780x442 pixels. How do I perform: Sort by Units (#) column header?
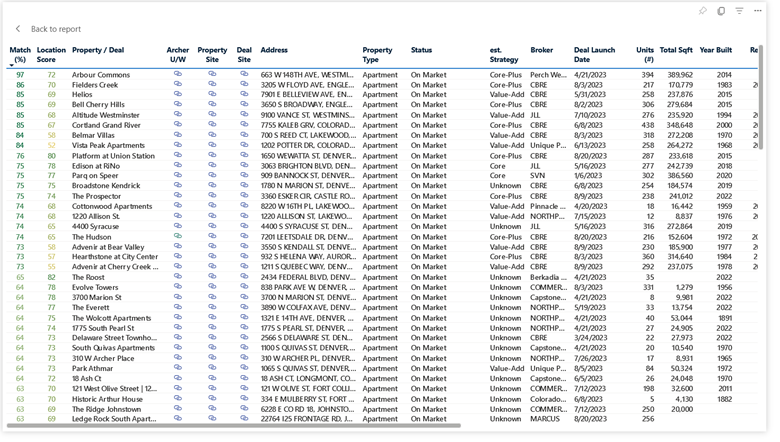(x=645, y=55)
